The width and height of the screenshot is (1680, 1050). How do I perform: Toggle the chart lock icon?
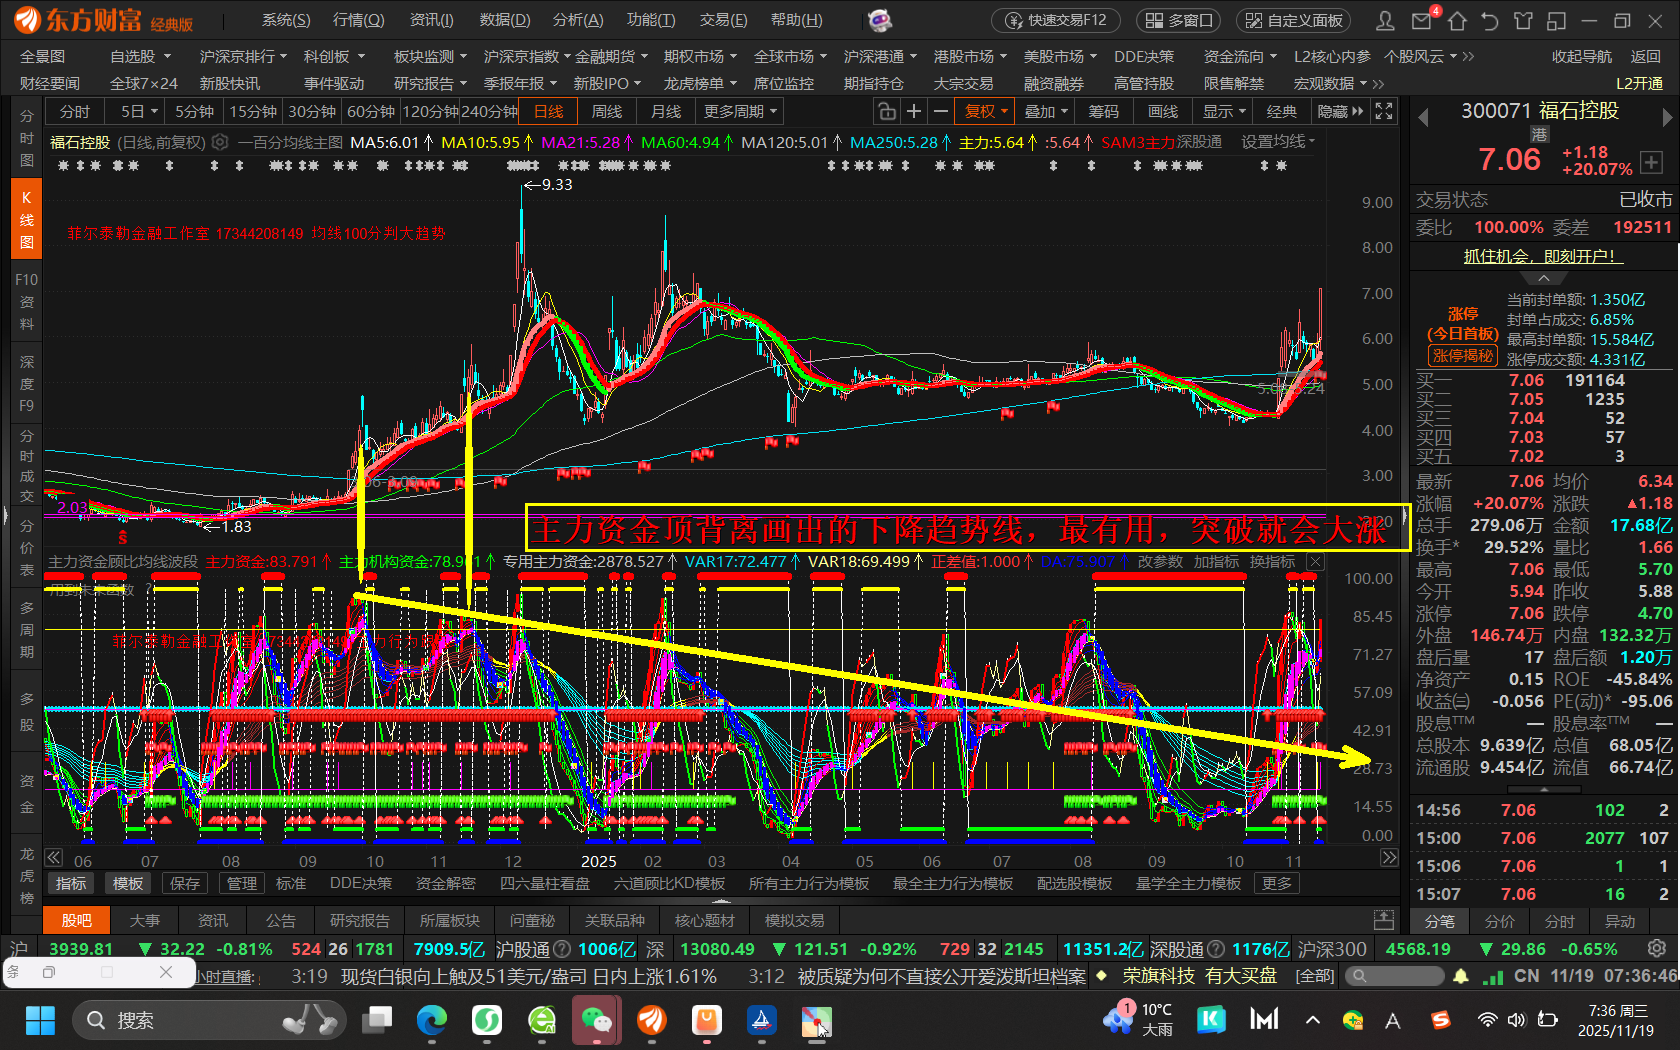(886, 111)
